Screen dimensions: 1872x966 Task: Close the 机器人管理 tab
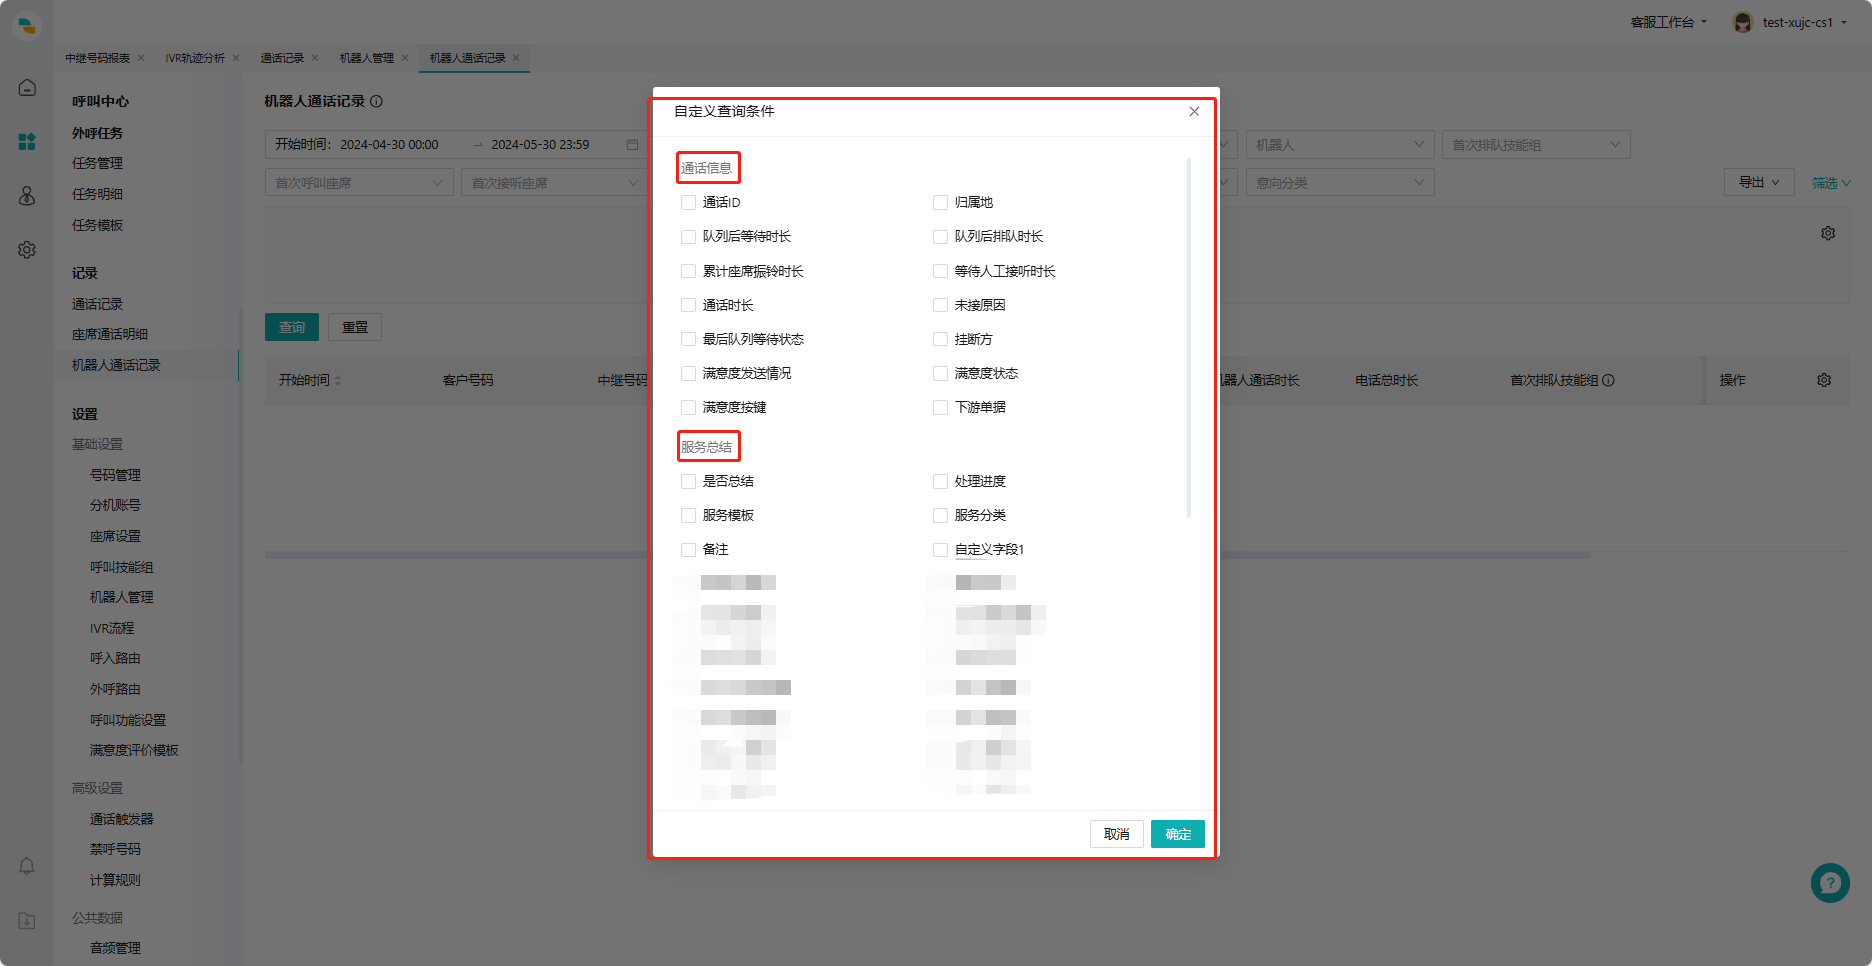click(x=405, y=58)
